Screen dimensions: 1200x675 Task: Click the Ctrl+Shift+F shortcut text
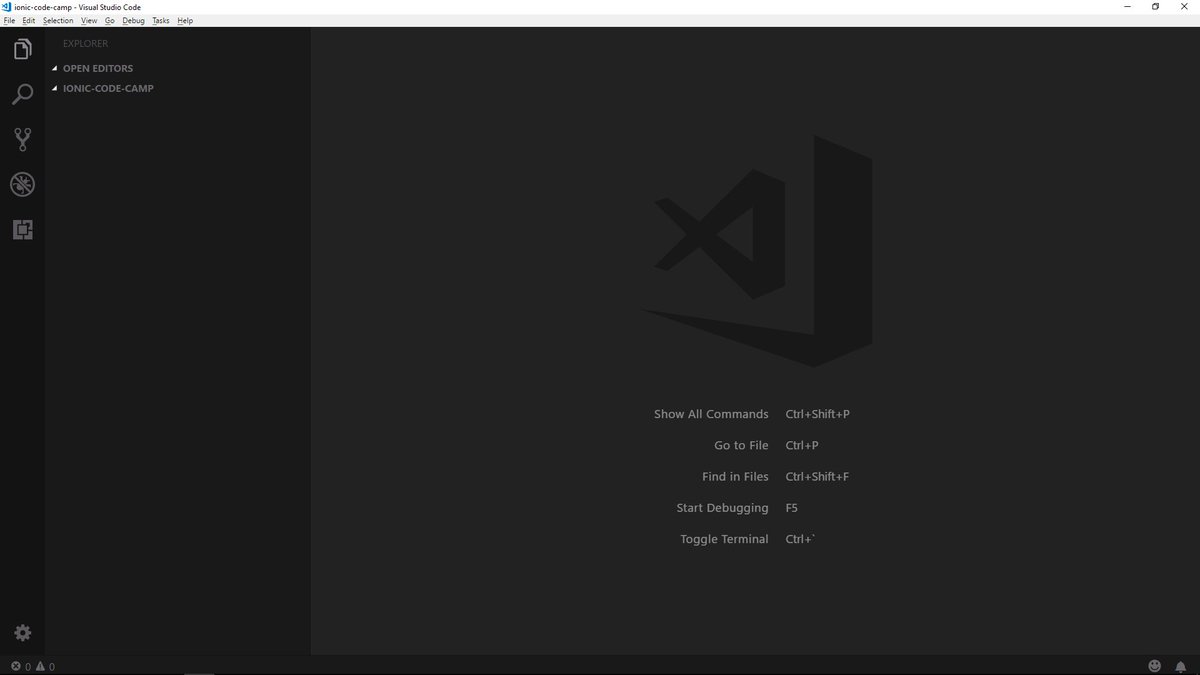point(817,477)
